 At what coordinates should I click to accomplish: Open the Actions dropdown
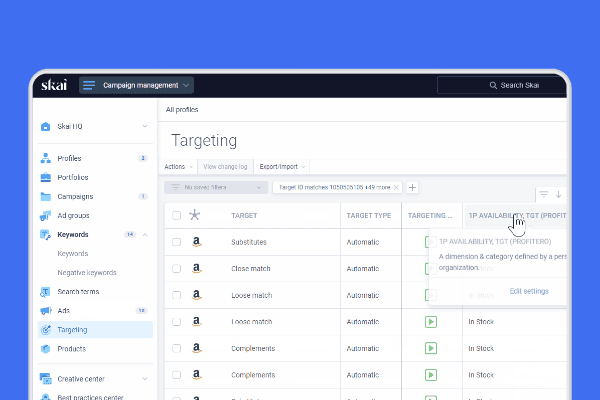click(x=178, y=167)
